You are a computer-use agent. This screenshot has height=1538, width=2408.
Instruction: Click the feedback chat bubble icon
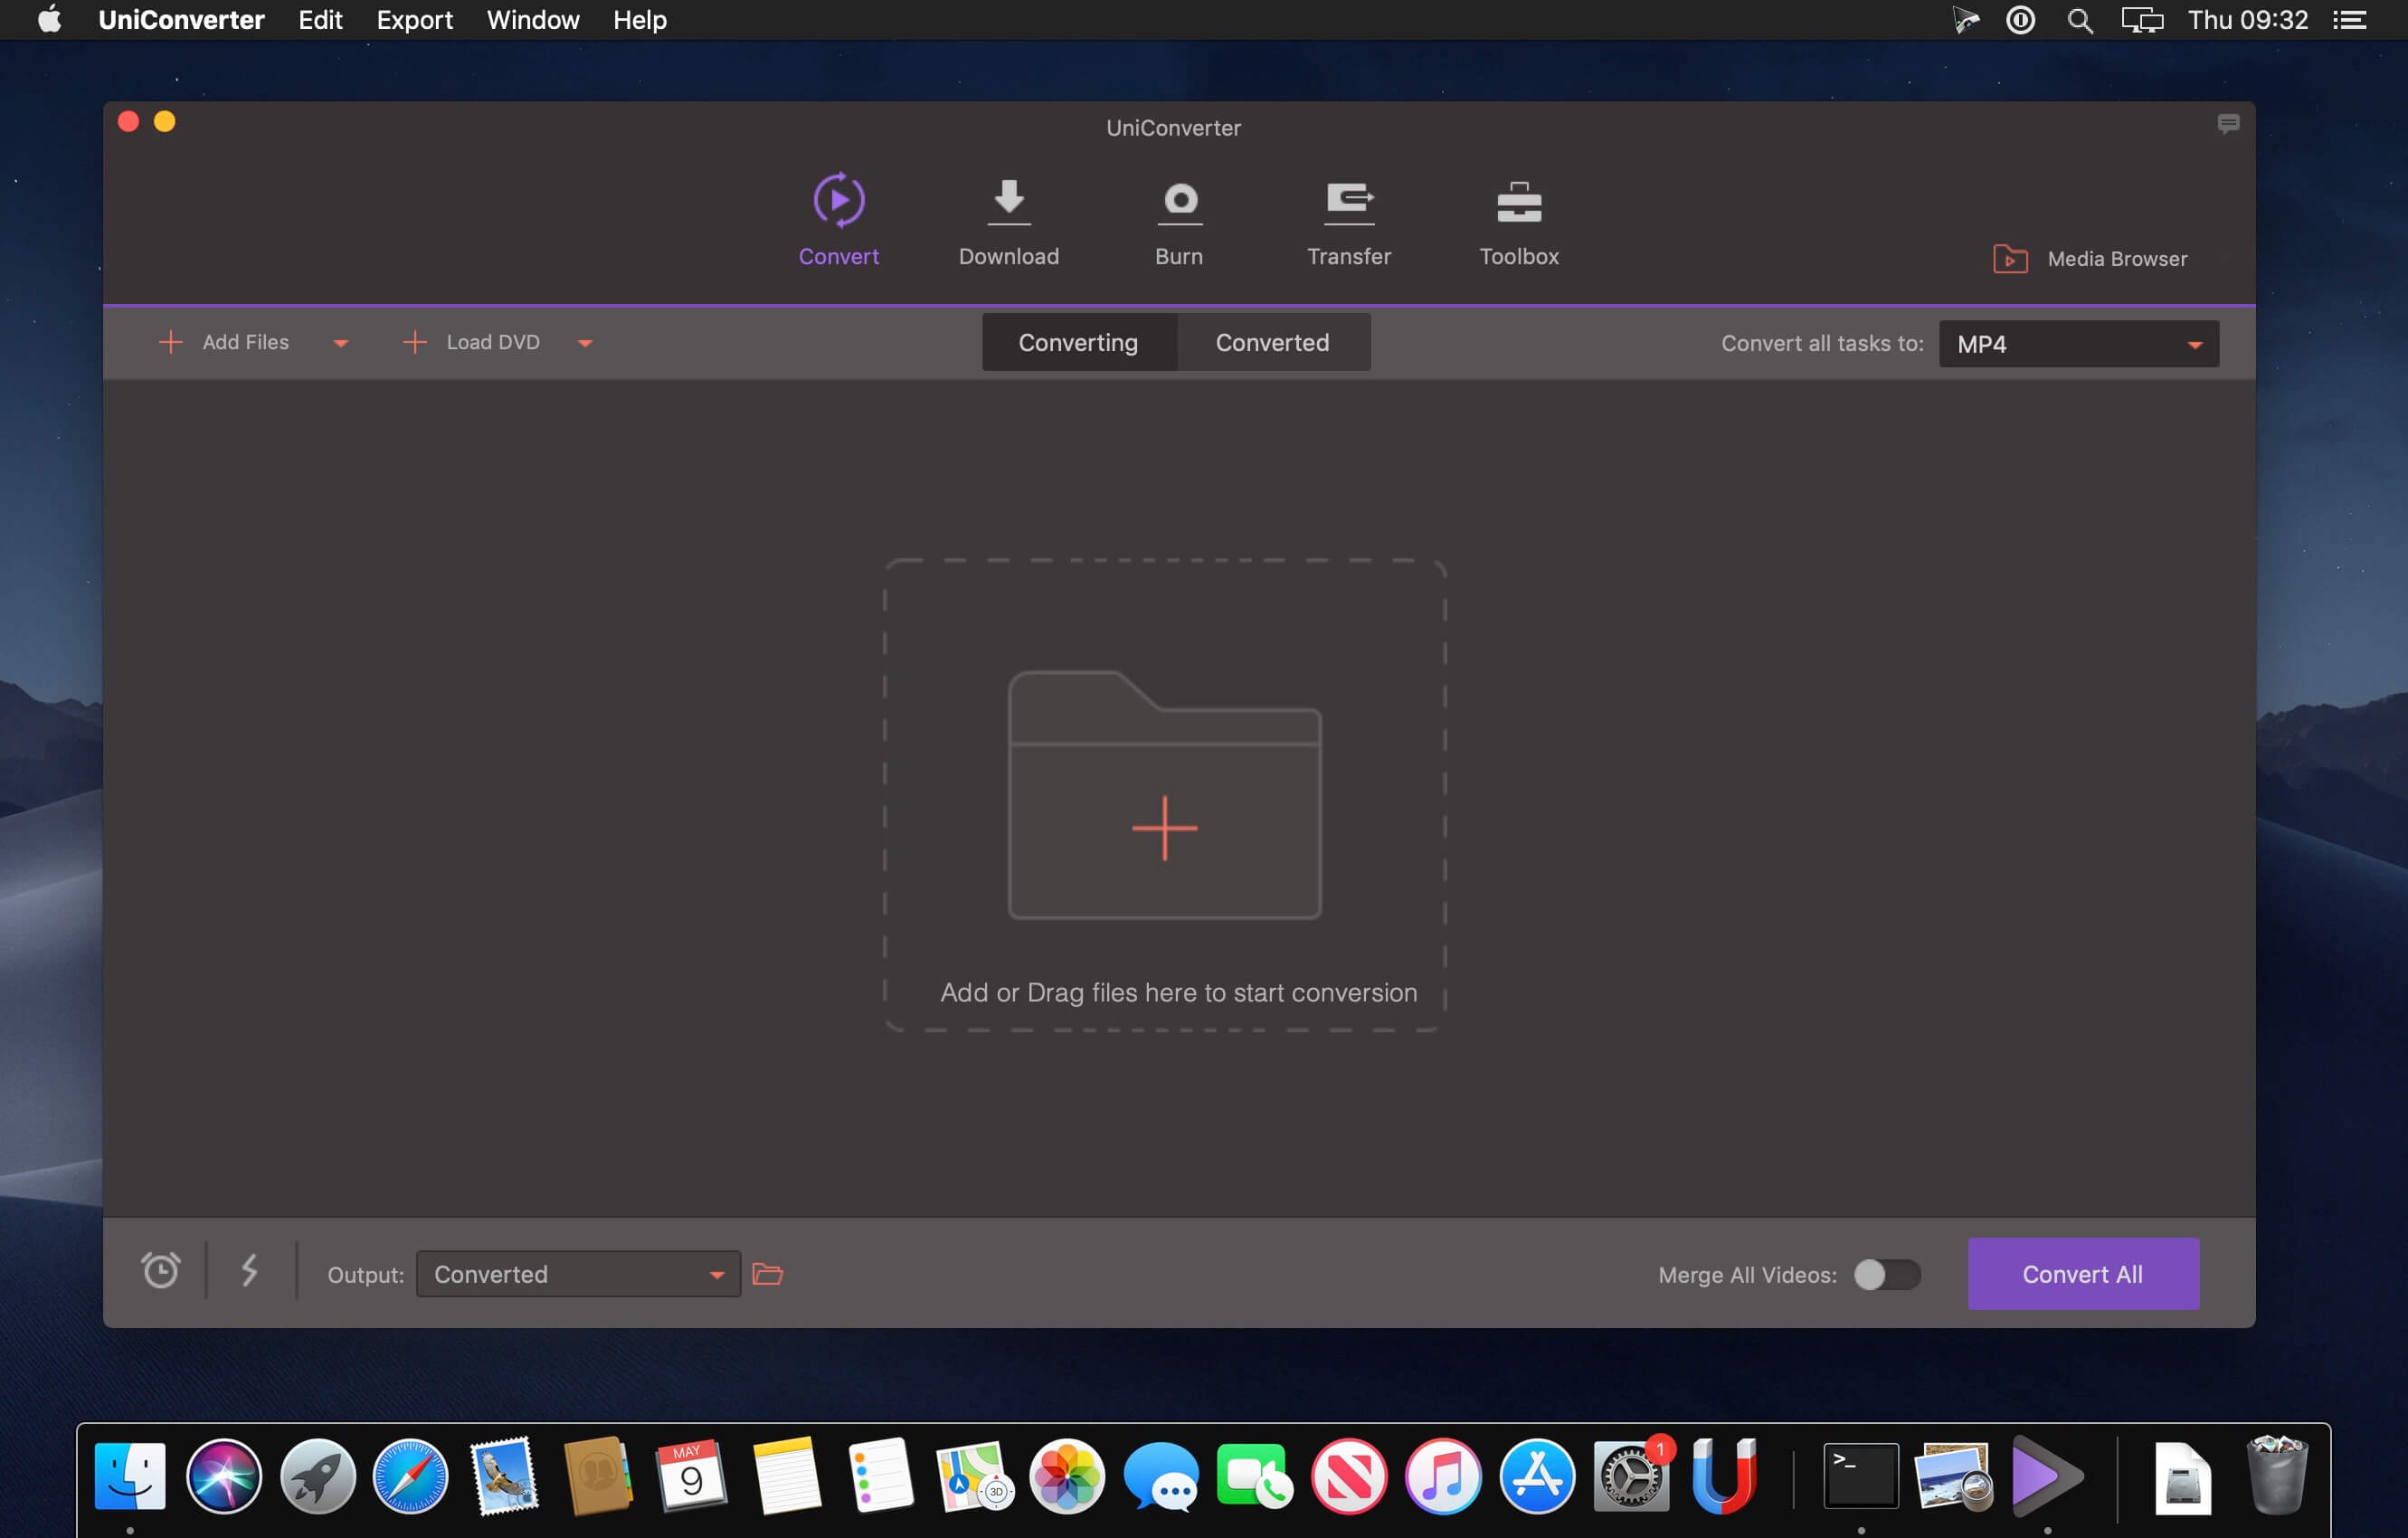click(2228, 124)
